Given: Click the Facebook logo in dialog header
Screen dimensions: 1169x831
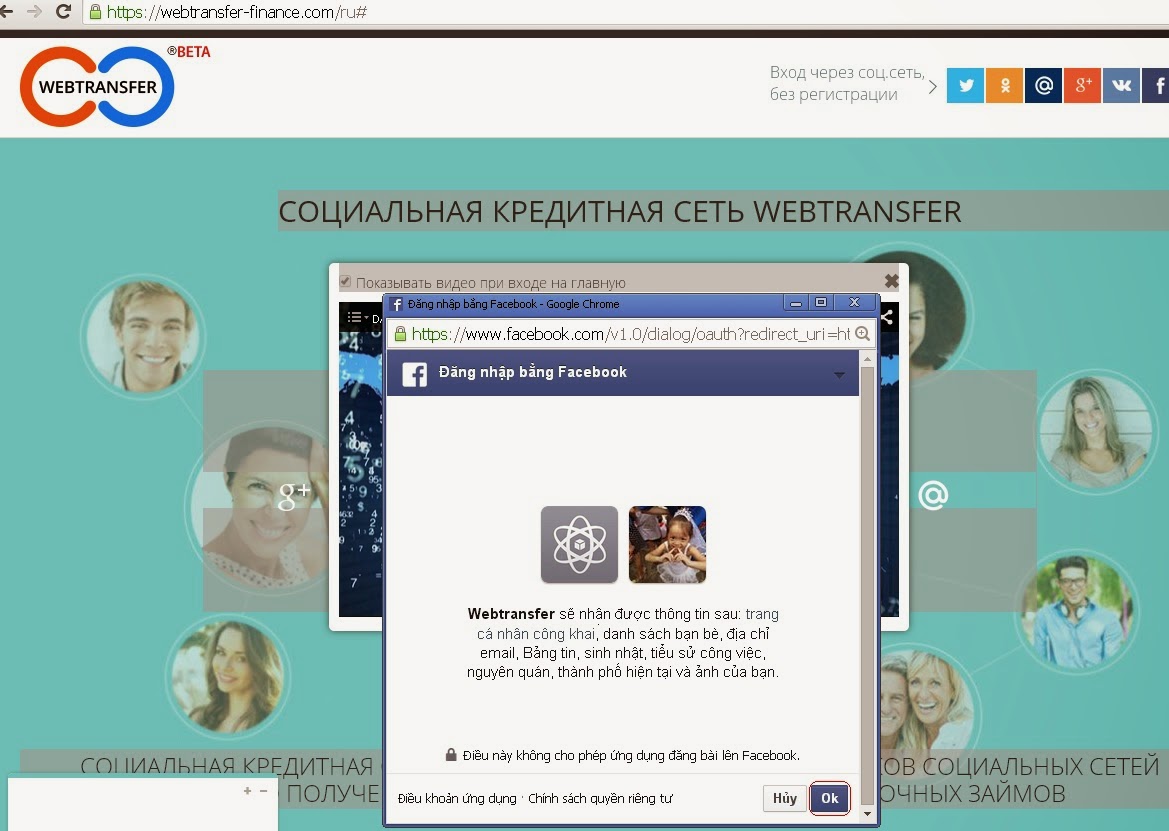Looking at the screenshot, I should (x=415, y=373).
